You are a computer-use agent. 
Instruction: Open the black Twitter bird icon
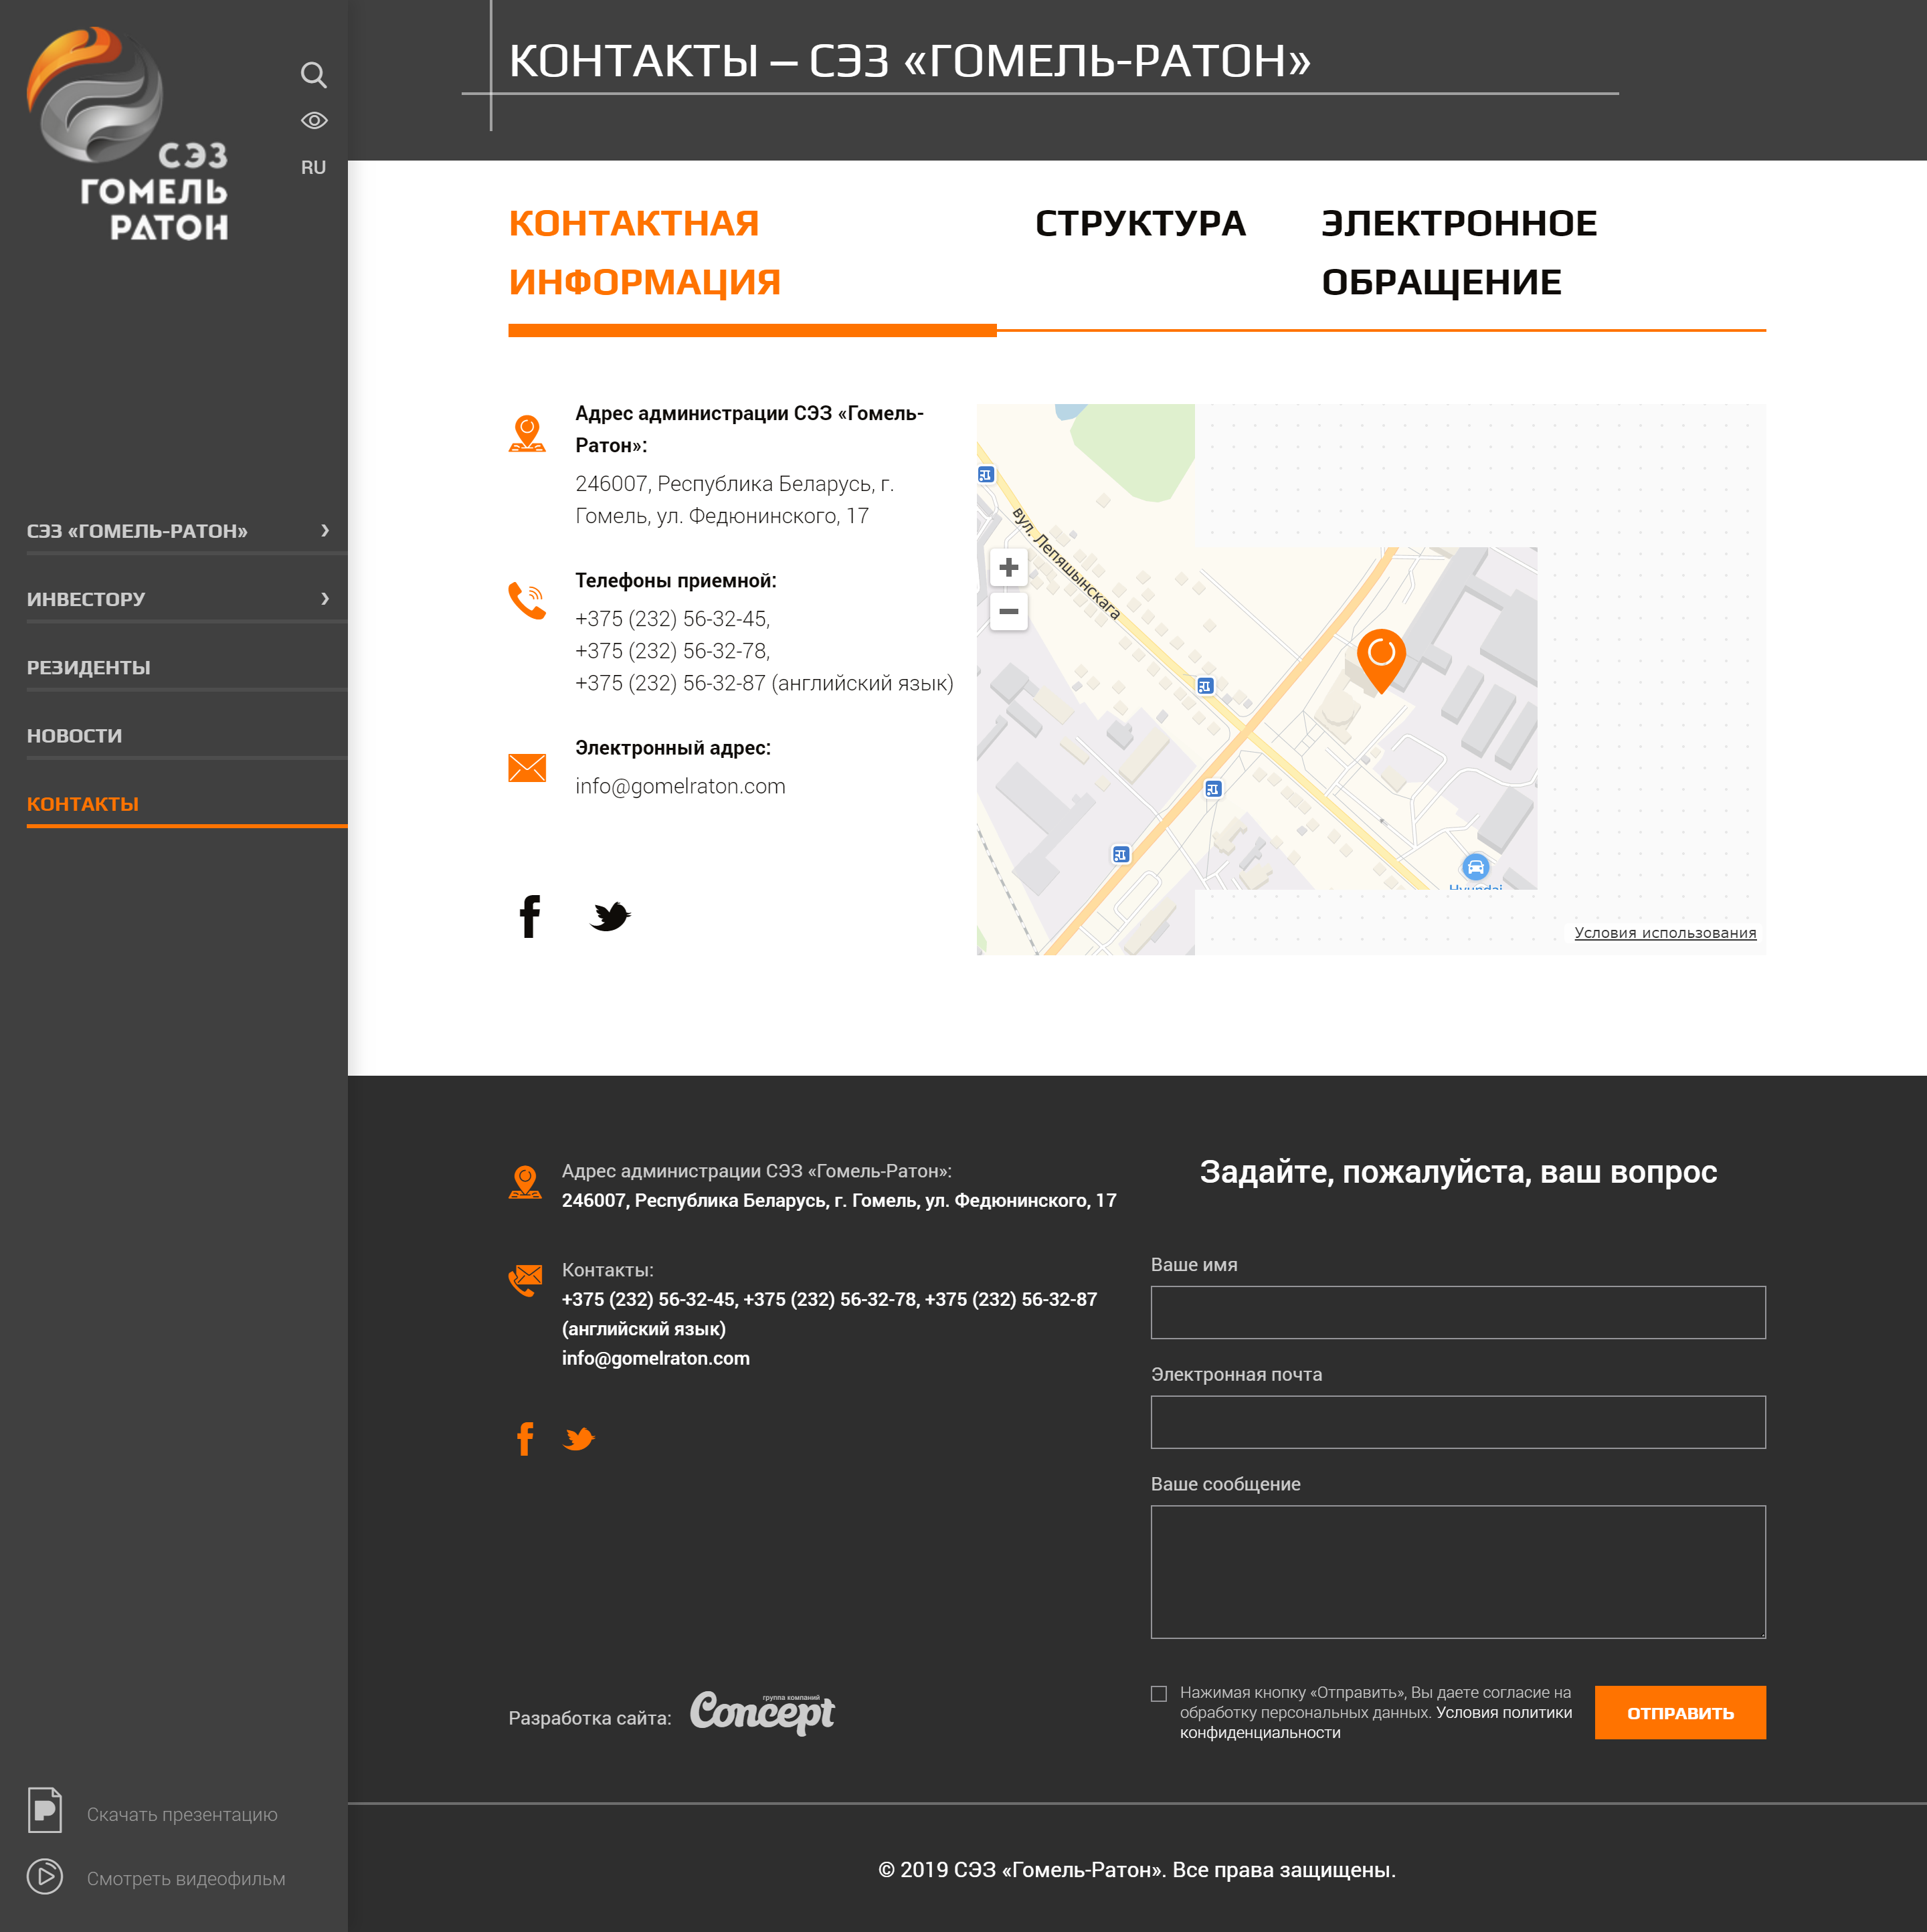pyautogui.click(x=610, y=916)
